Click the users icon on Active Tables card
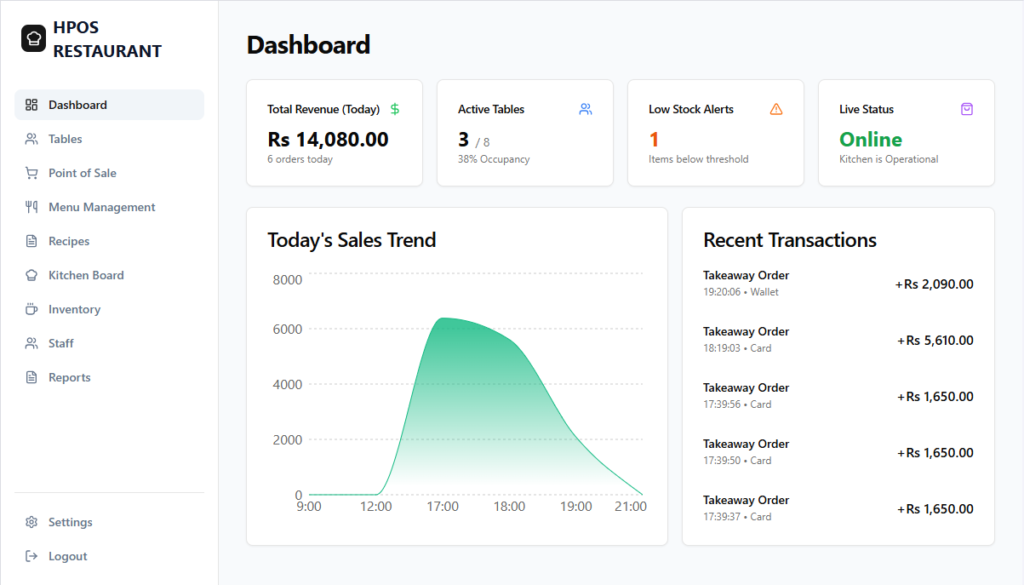 584,109
